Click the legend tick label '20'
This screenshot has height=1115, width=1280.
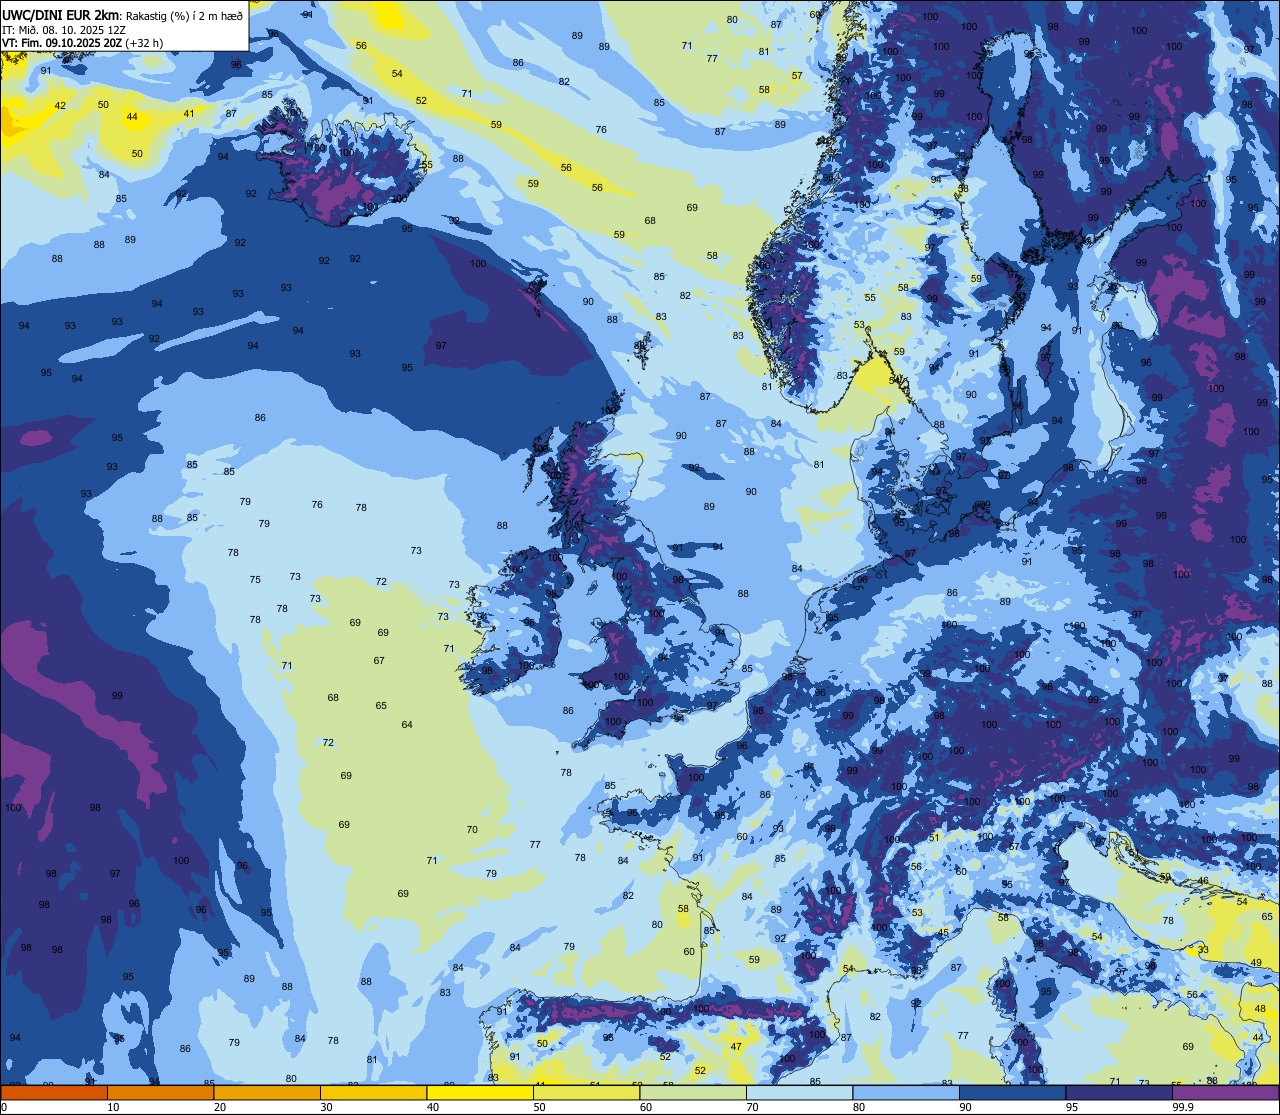(x=219, y=1107)
